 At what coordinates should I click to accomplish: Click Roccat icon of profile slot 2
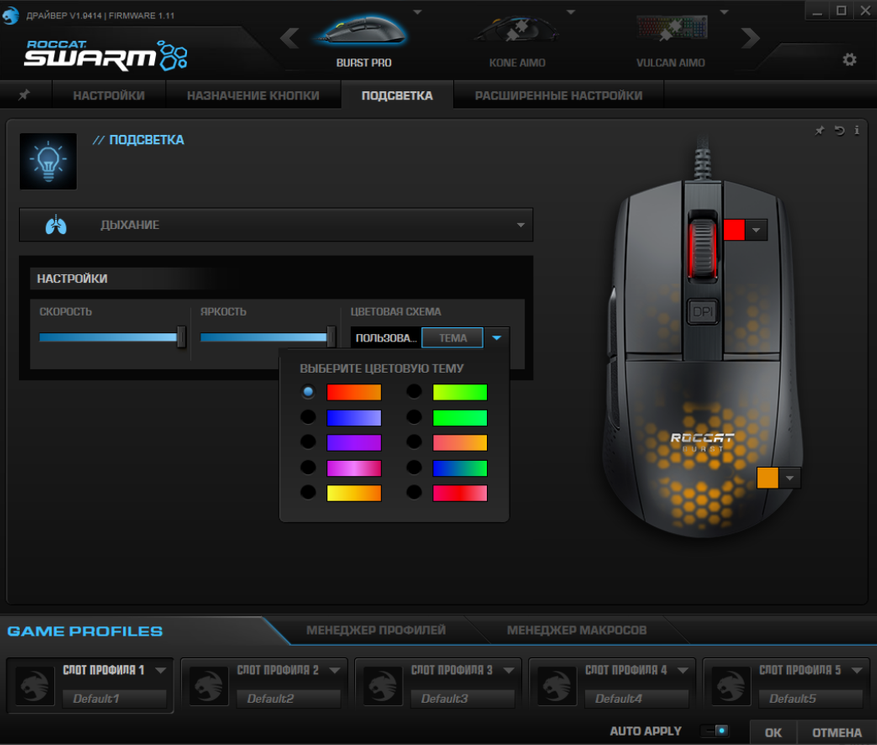pyautogui.click(x=209, y=685)
